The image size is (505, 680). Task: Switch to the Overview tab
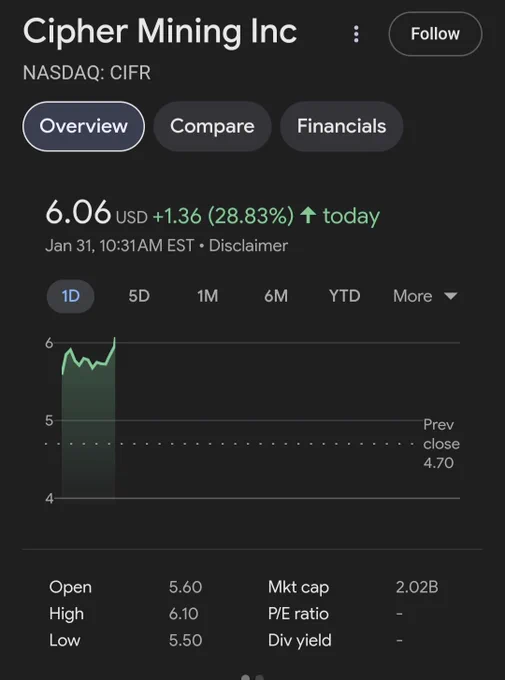[x=83, y=126]
